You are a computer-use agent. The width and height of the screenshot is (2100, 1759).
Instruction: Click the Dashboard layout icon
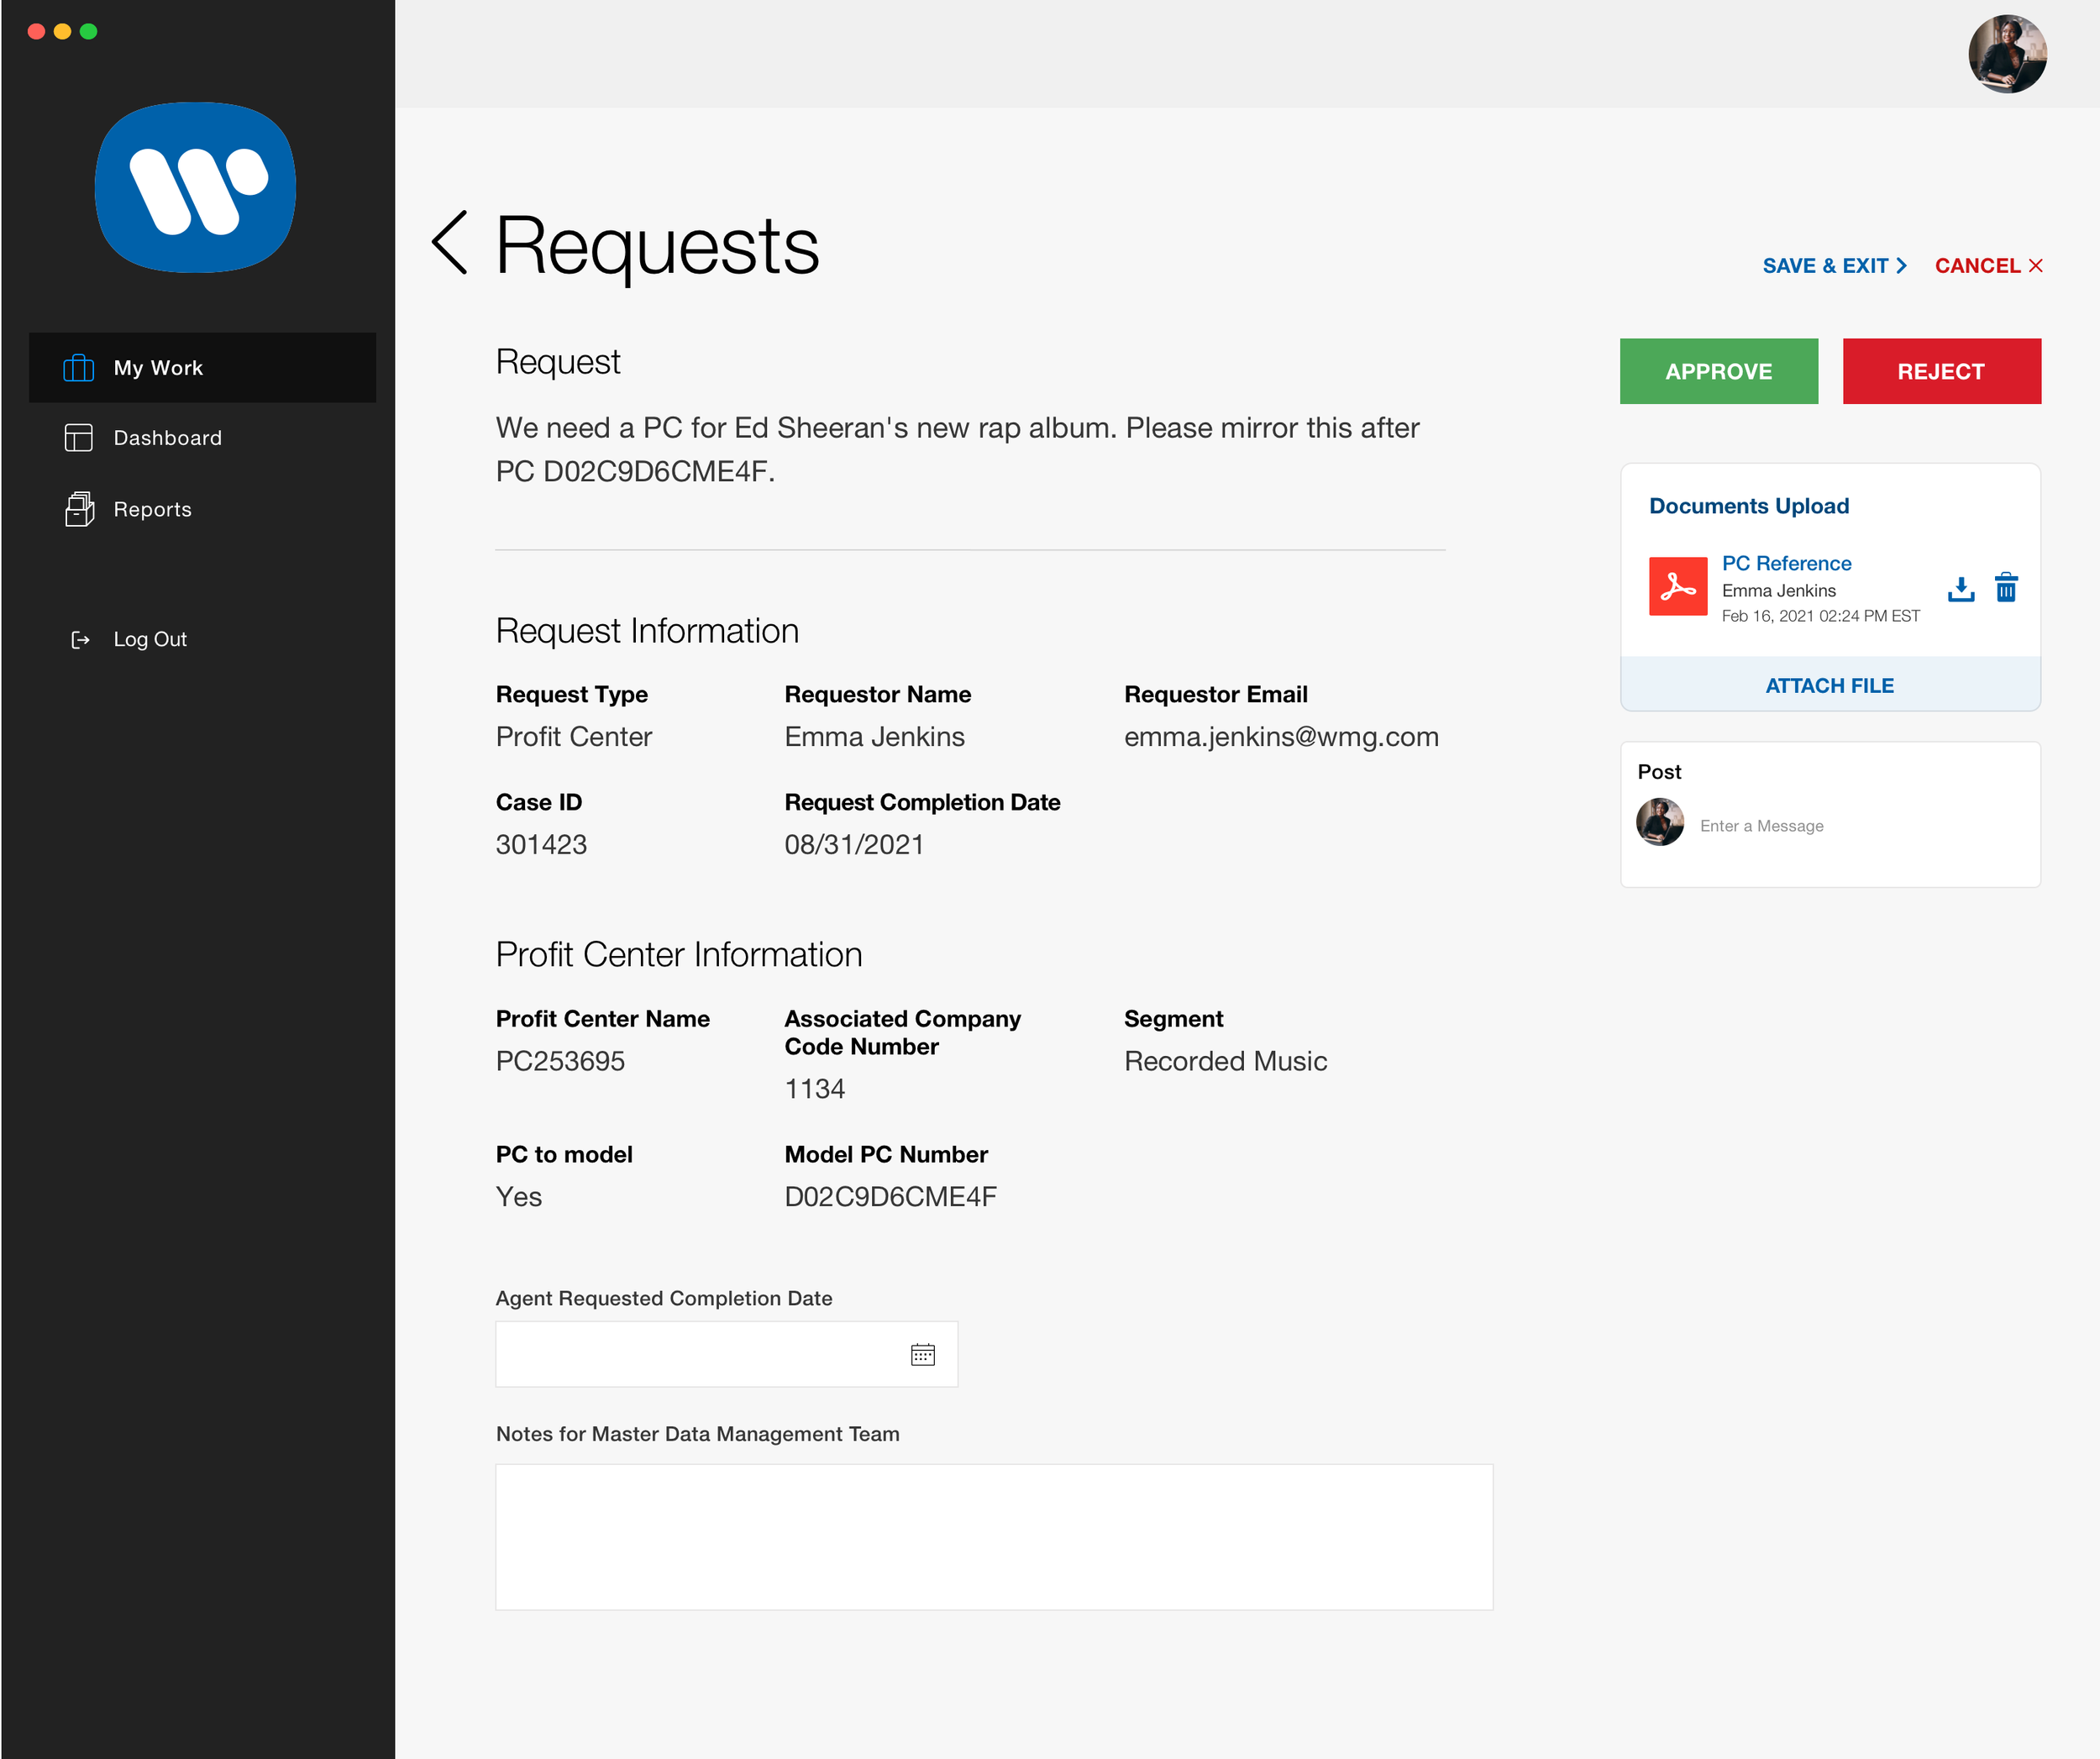[78, 438]
